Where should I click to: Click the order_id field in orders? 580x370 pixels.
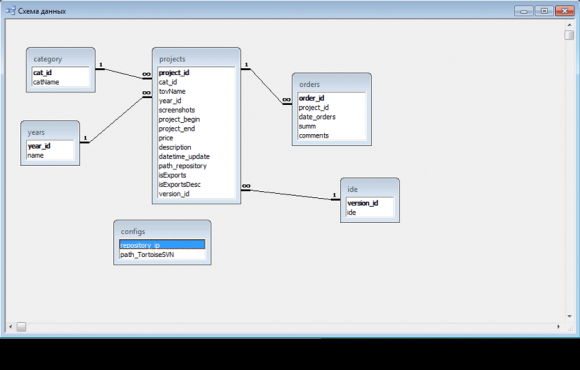click(x=331, y=98)
